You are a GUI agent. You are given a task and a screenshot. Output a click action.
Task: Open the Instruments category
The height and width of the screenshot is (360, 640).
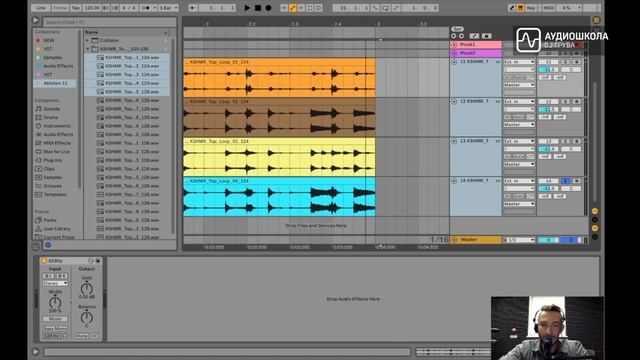point(57,126)
